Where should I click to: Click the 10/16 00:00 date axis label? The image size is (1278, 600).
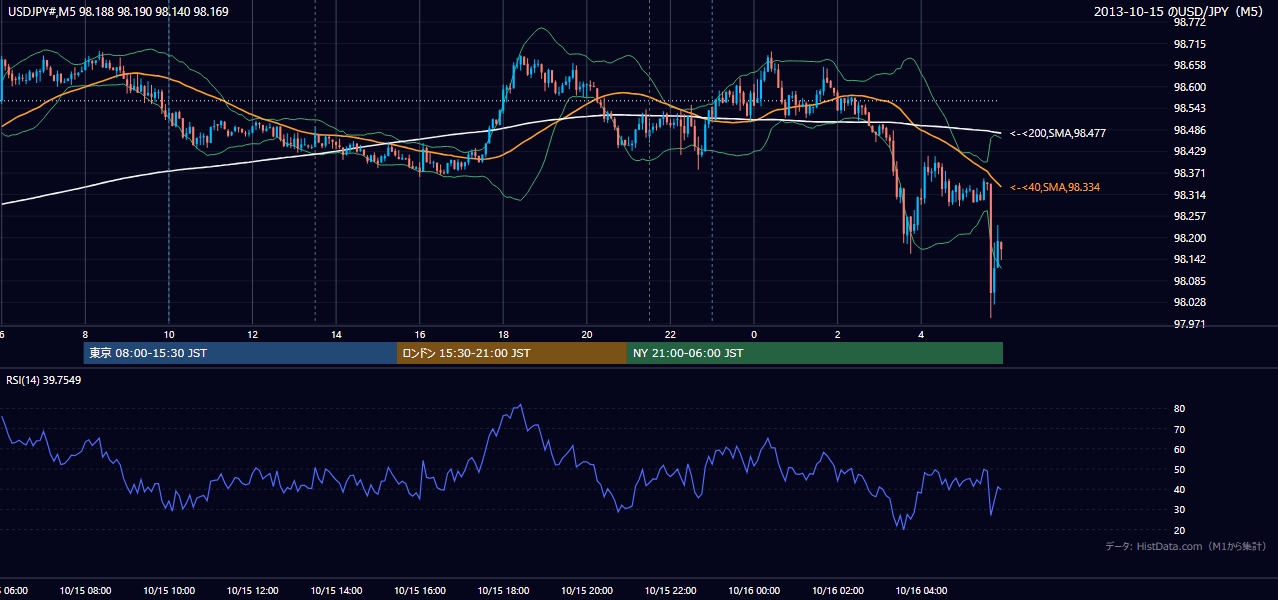coord(753,590)
